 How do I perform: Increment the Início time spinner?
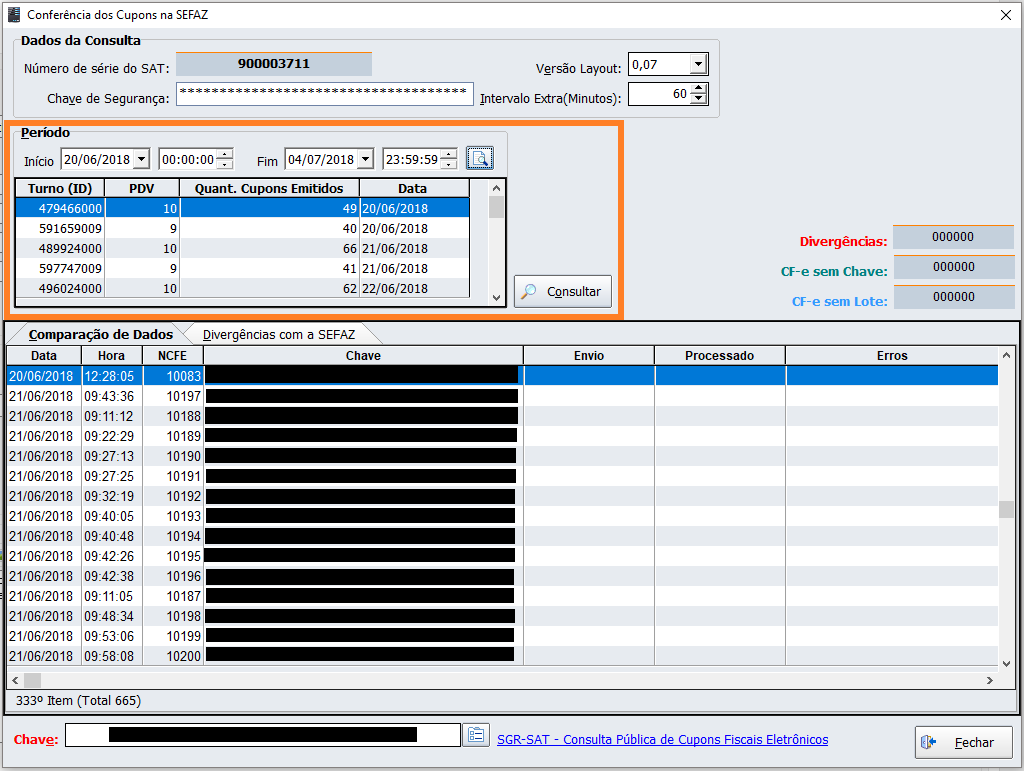pyautogui.click(x=225, y=154)
